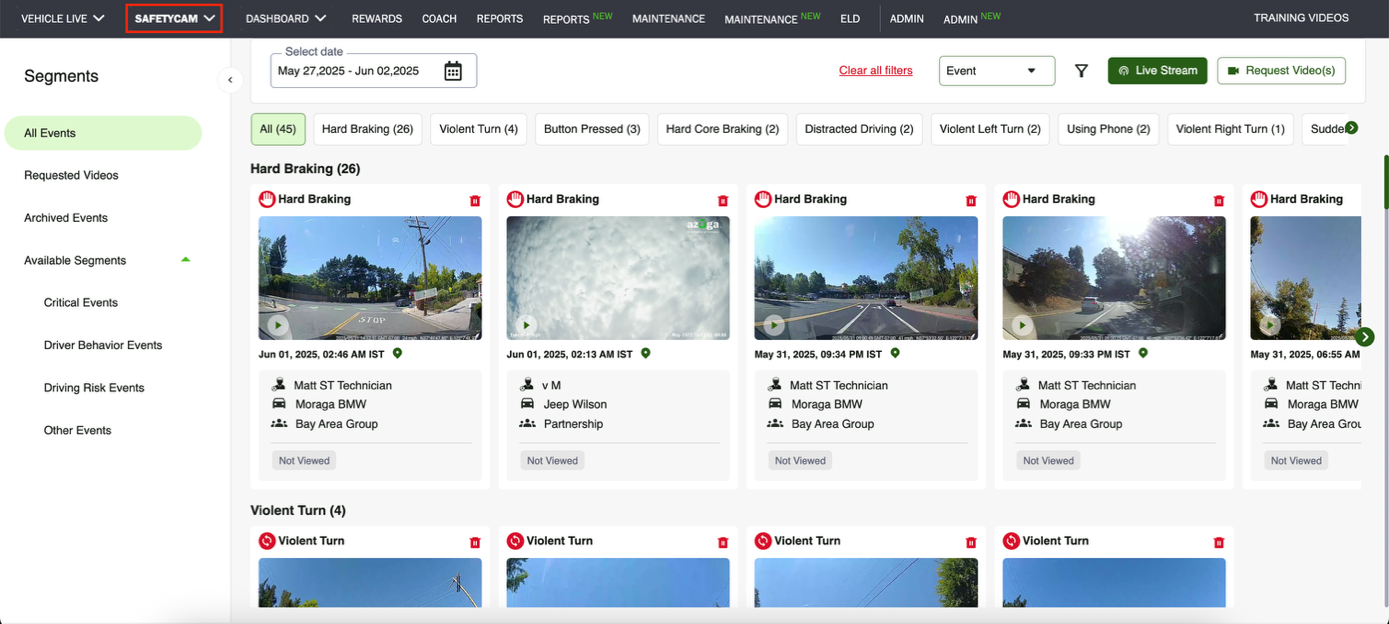The image size is (1389, 624).
Task: Click the Request Video(s) button
Action: click(x=1281, y=71)
